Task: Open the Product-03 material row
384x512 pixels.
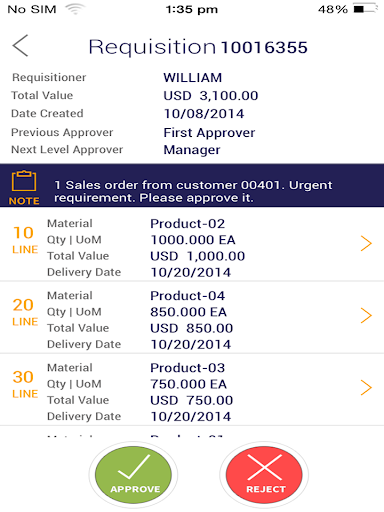Action: 192,389
